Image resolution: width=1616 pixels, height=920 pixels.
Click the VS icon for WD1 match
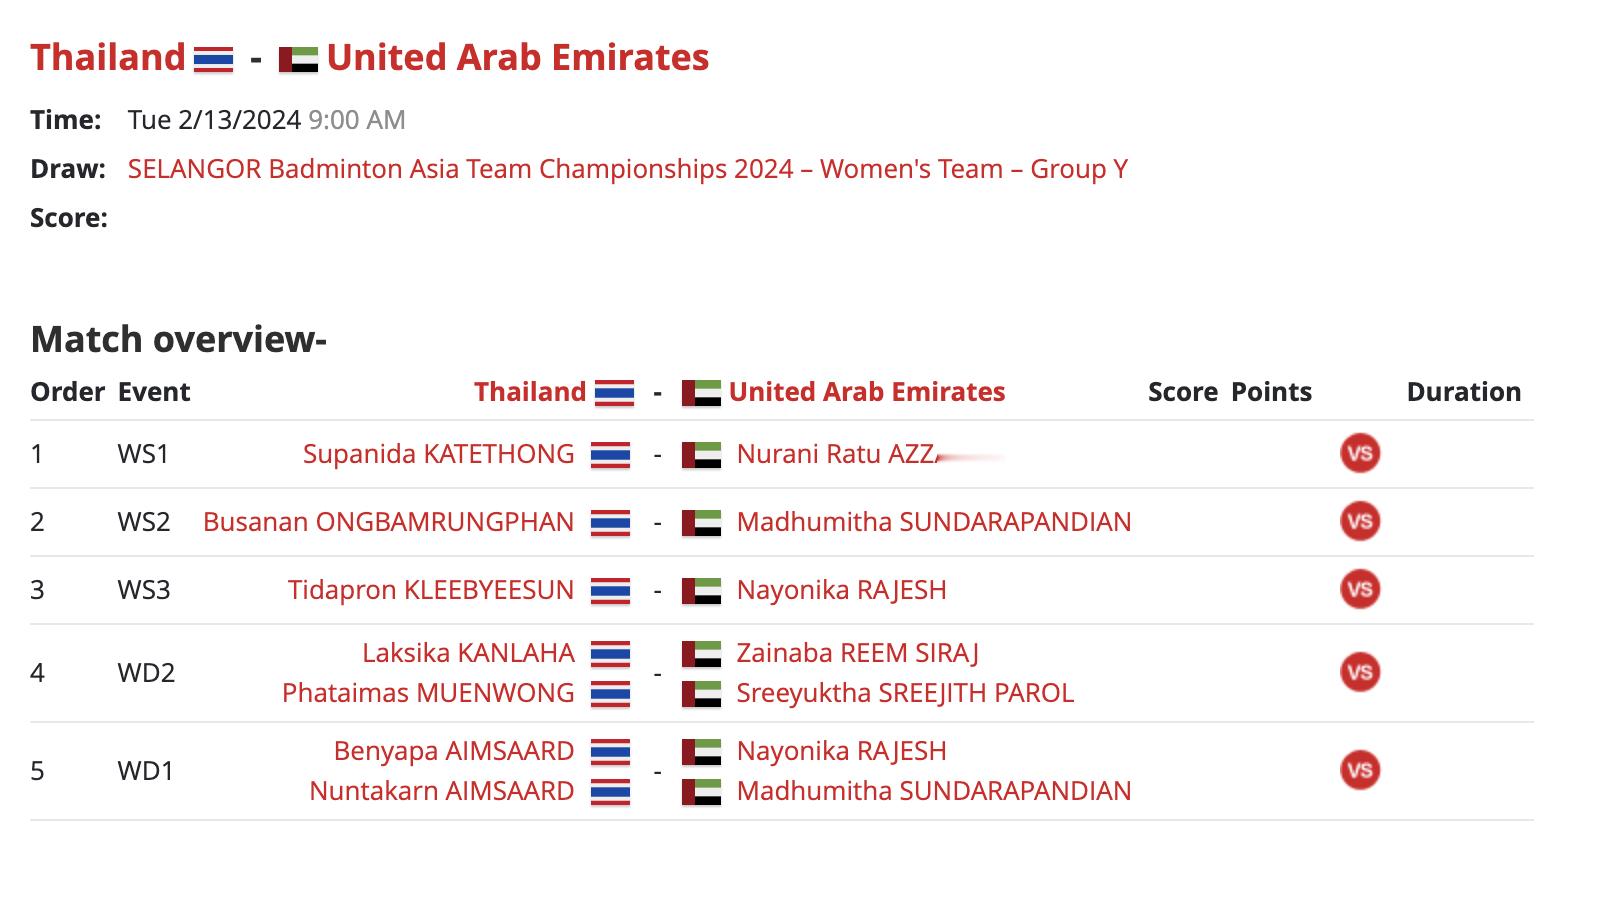click(1360, 770)
